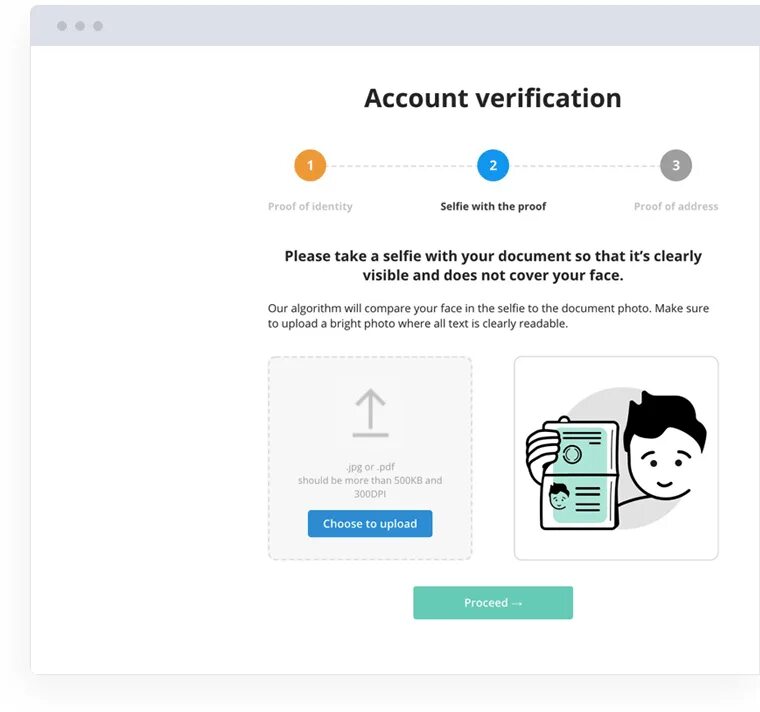
Task: Click the dashed progress line between steps 2 and 3
Action: coord(585,166)
